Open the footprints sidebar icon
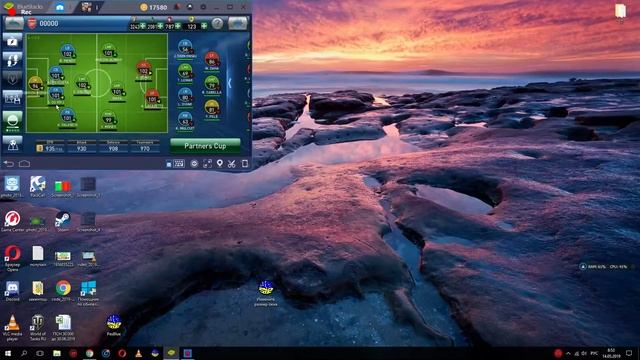Viewport: 640px width, 360px height. (x=12, y=60)
